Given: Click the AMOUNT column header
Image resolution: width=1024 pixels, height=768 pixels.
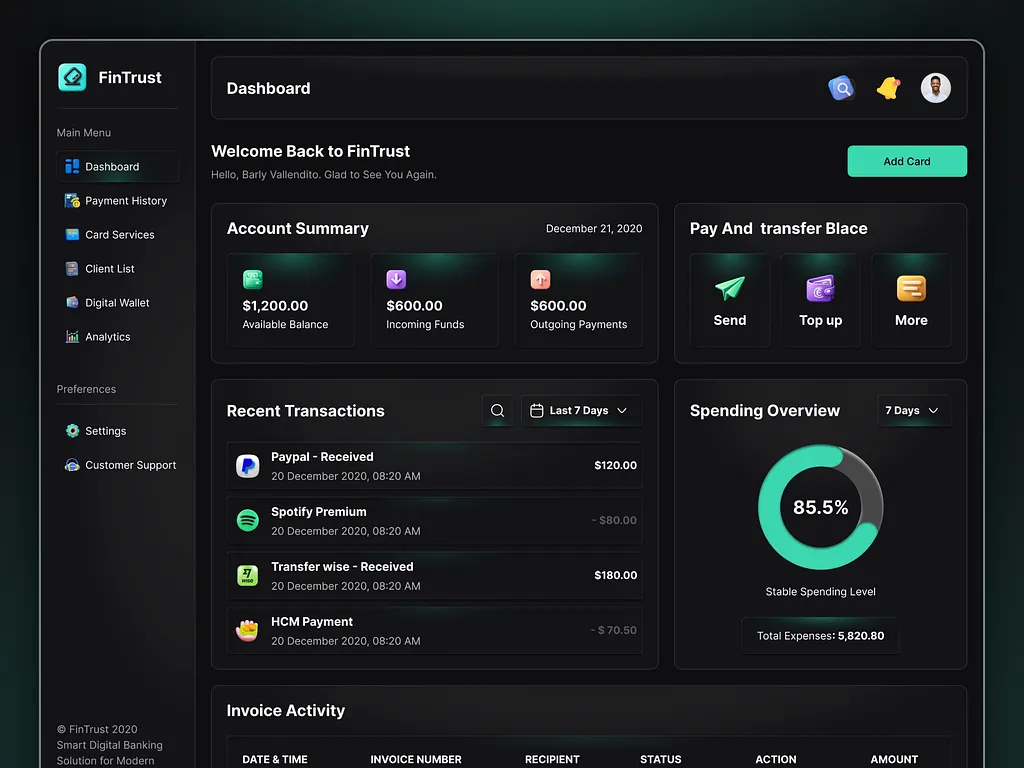Looking at the screenshot, I should point(894,760).
